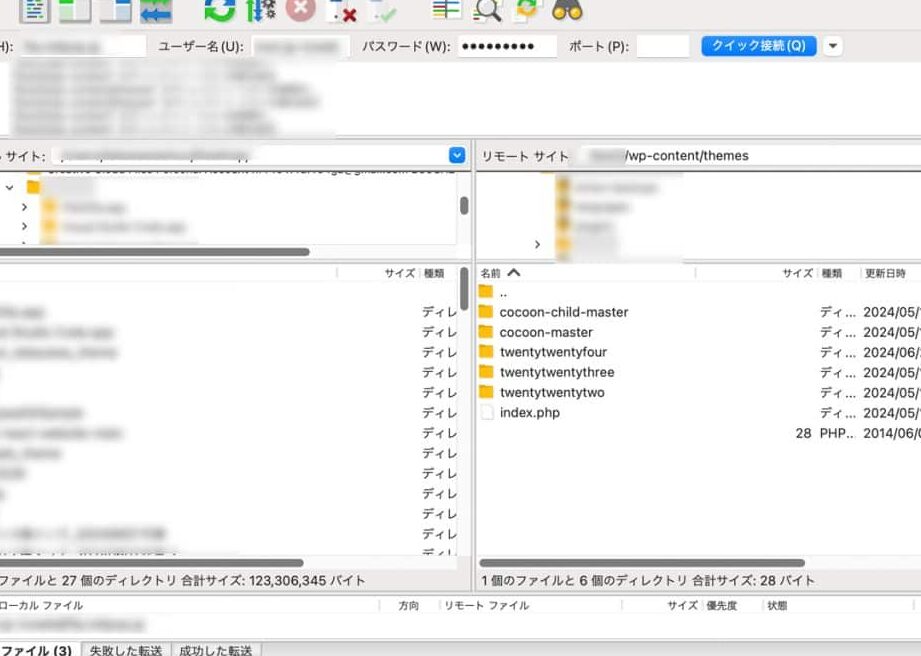Expand the second collapsed local tree subfolder
The width and height of the screenshot is (921, 656).
click(x=24, y=226)
